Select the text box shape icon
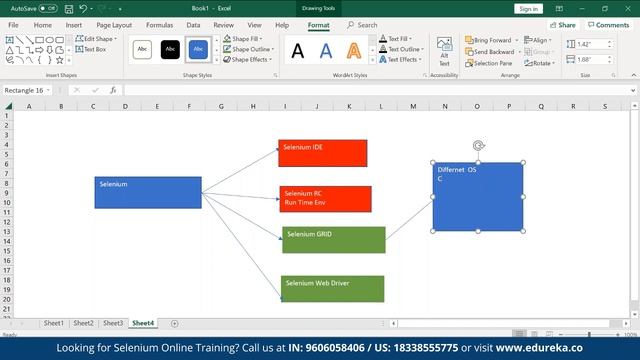This screenshot has width=640, height=360. coord(9,40)
